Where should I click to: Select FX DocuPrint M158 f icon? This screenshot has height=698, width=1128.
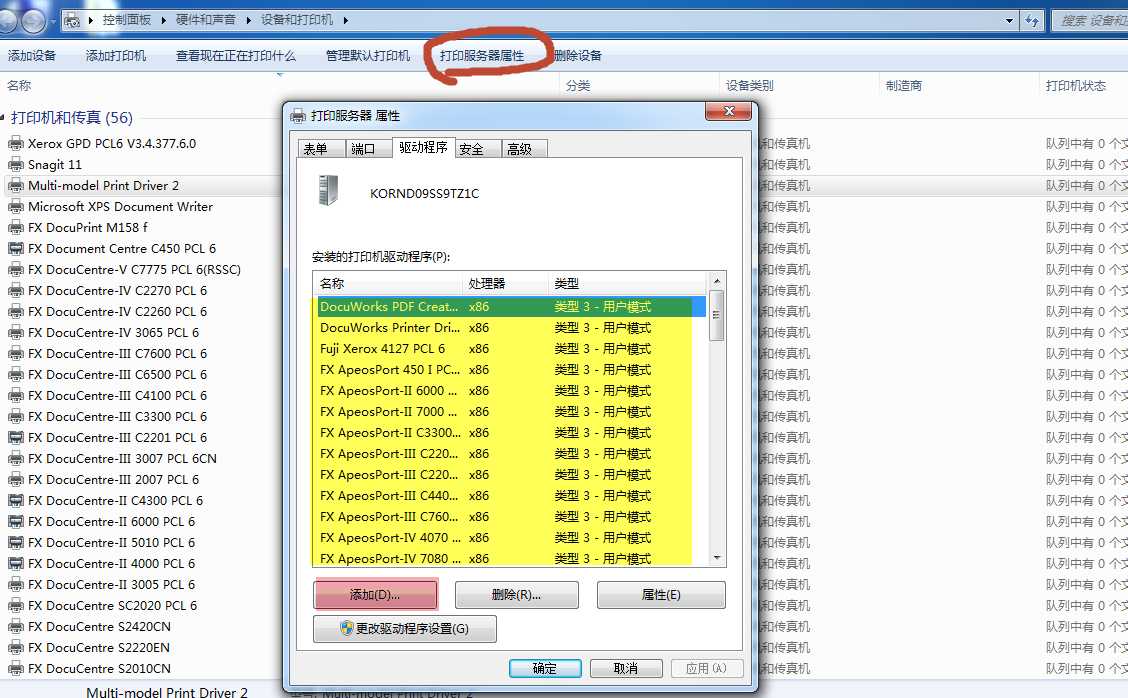[x=15, y=227]
